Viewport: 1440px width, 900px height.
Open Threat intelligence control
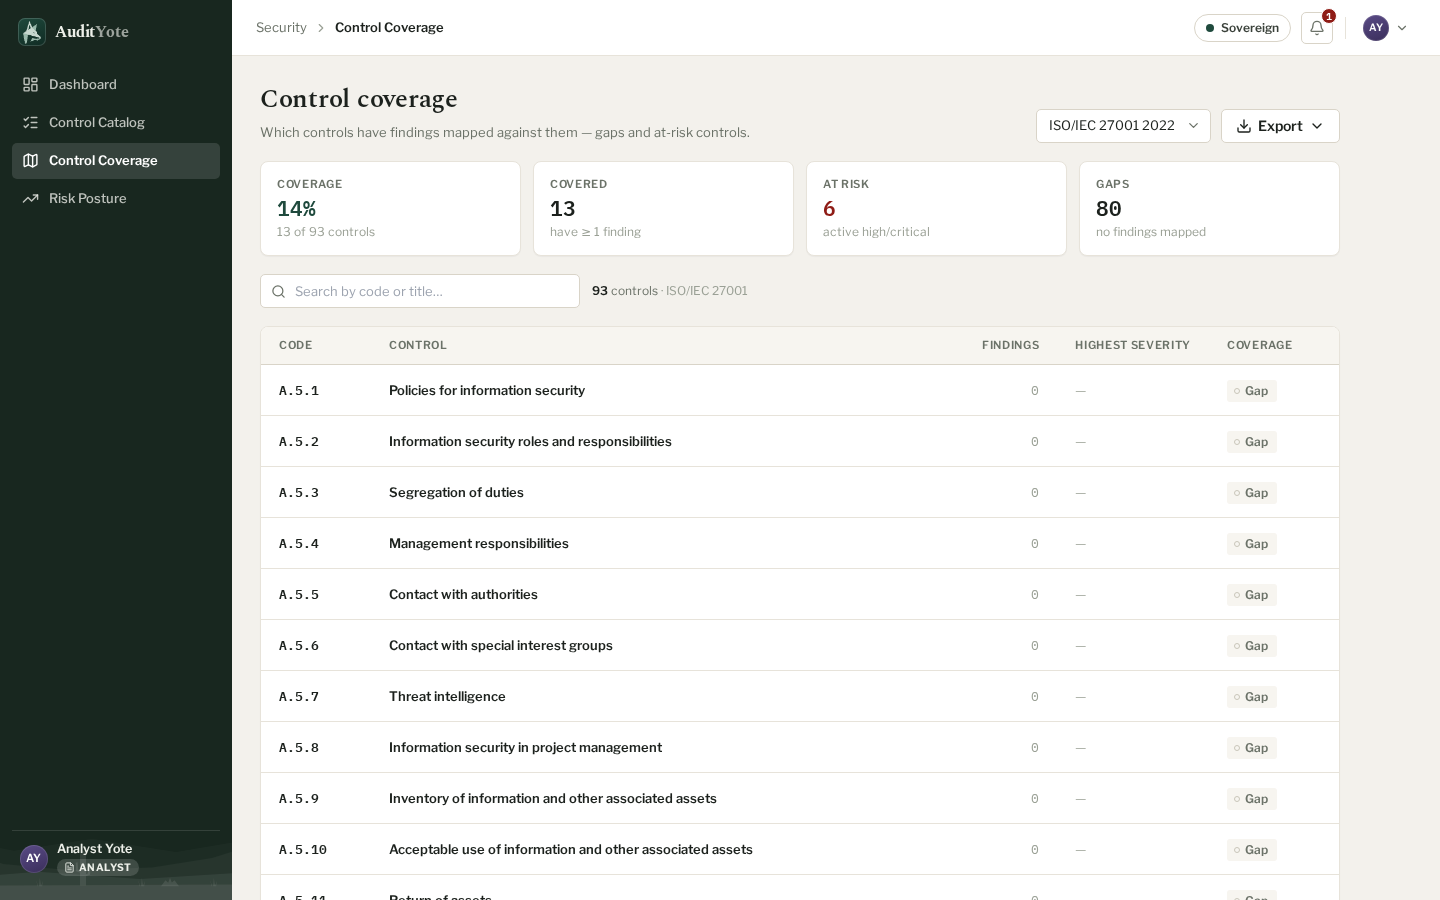(x=800, y=697)
